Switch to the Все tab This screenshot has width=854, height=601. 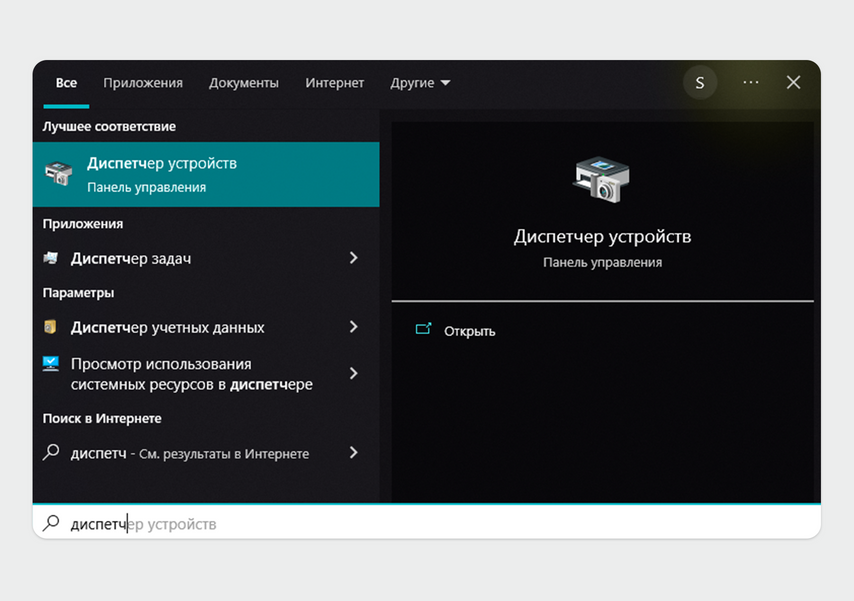(x=66, y=83)
